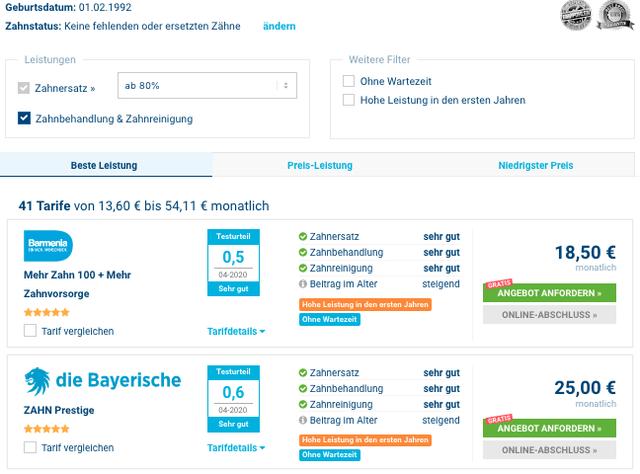Click the Barmenia insurer logo
The height and width of the screenshot is (474, 640).
click(48, 246)
